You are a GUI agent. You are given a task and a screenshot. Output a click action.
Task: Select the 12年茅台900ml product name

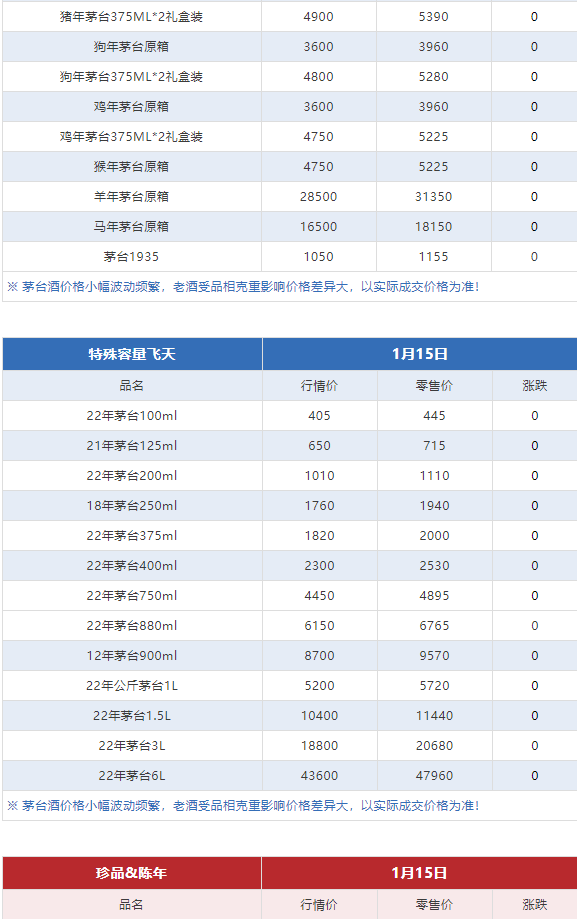coord(132,656)
